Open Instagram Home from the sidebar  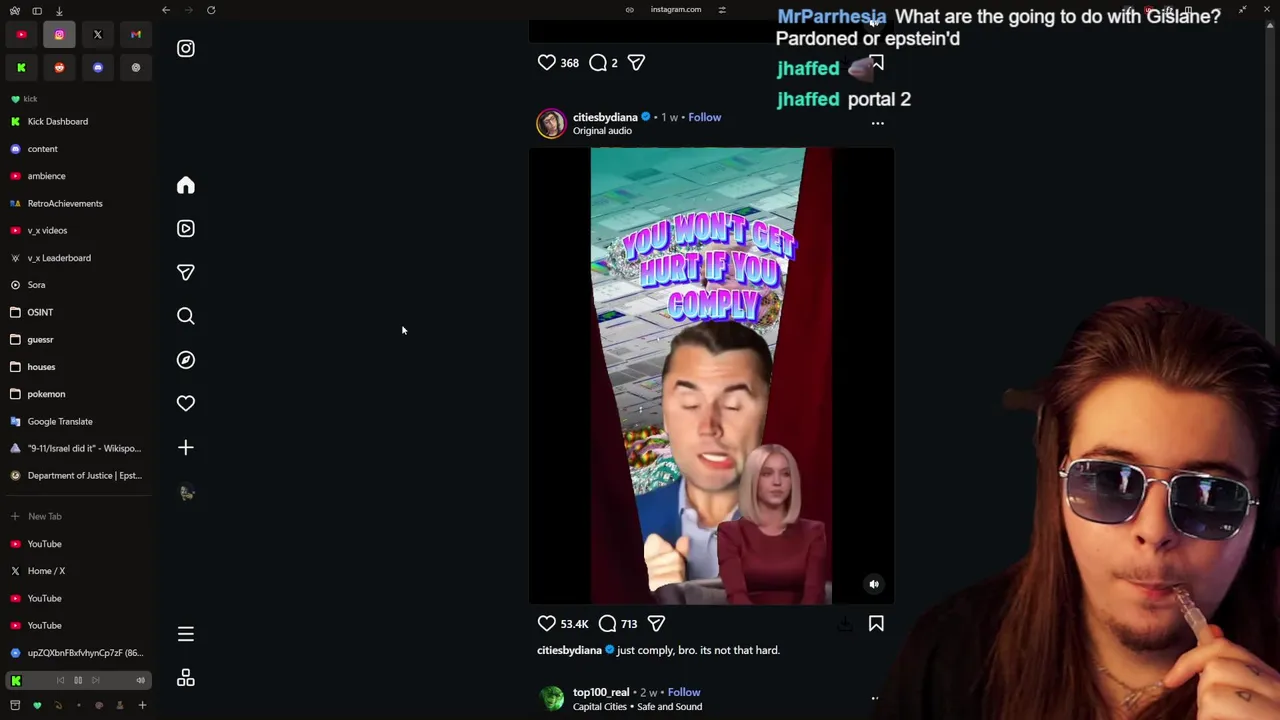[186, 185]
